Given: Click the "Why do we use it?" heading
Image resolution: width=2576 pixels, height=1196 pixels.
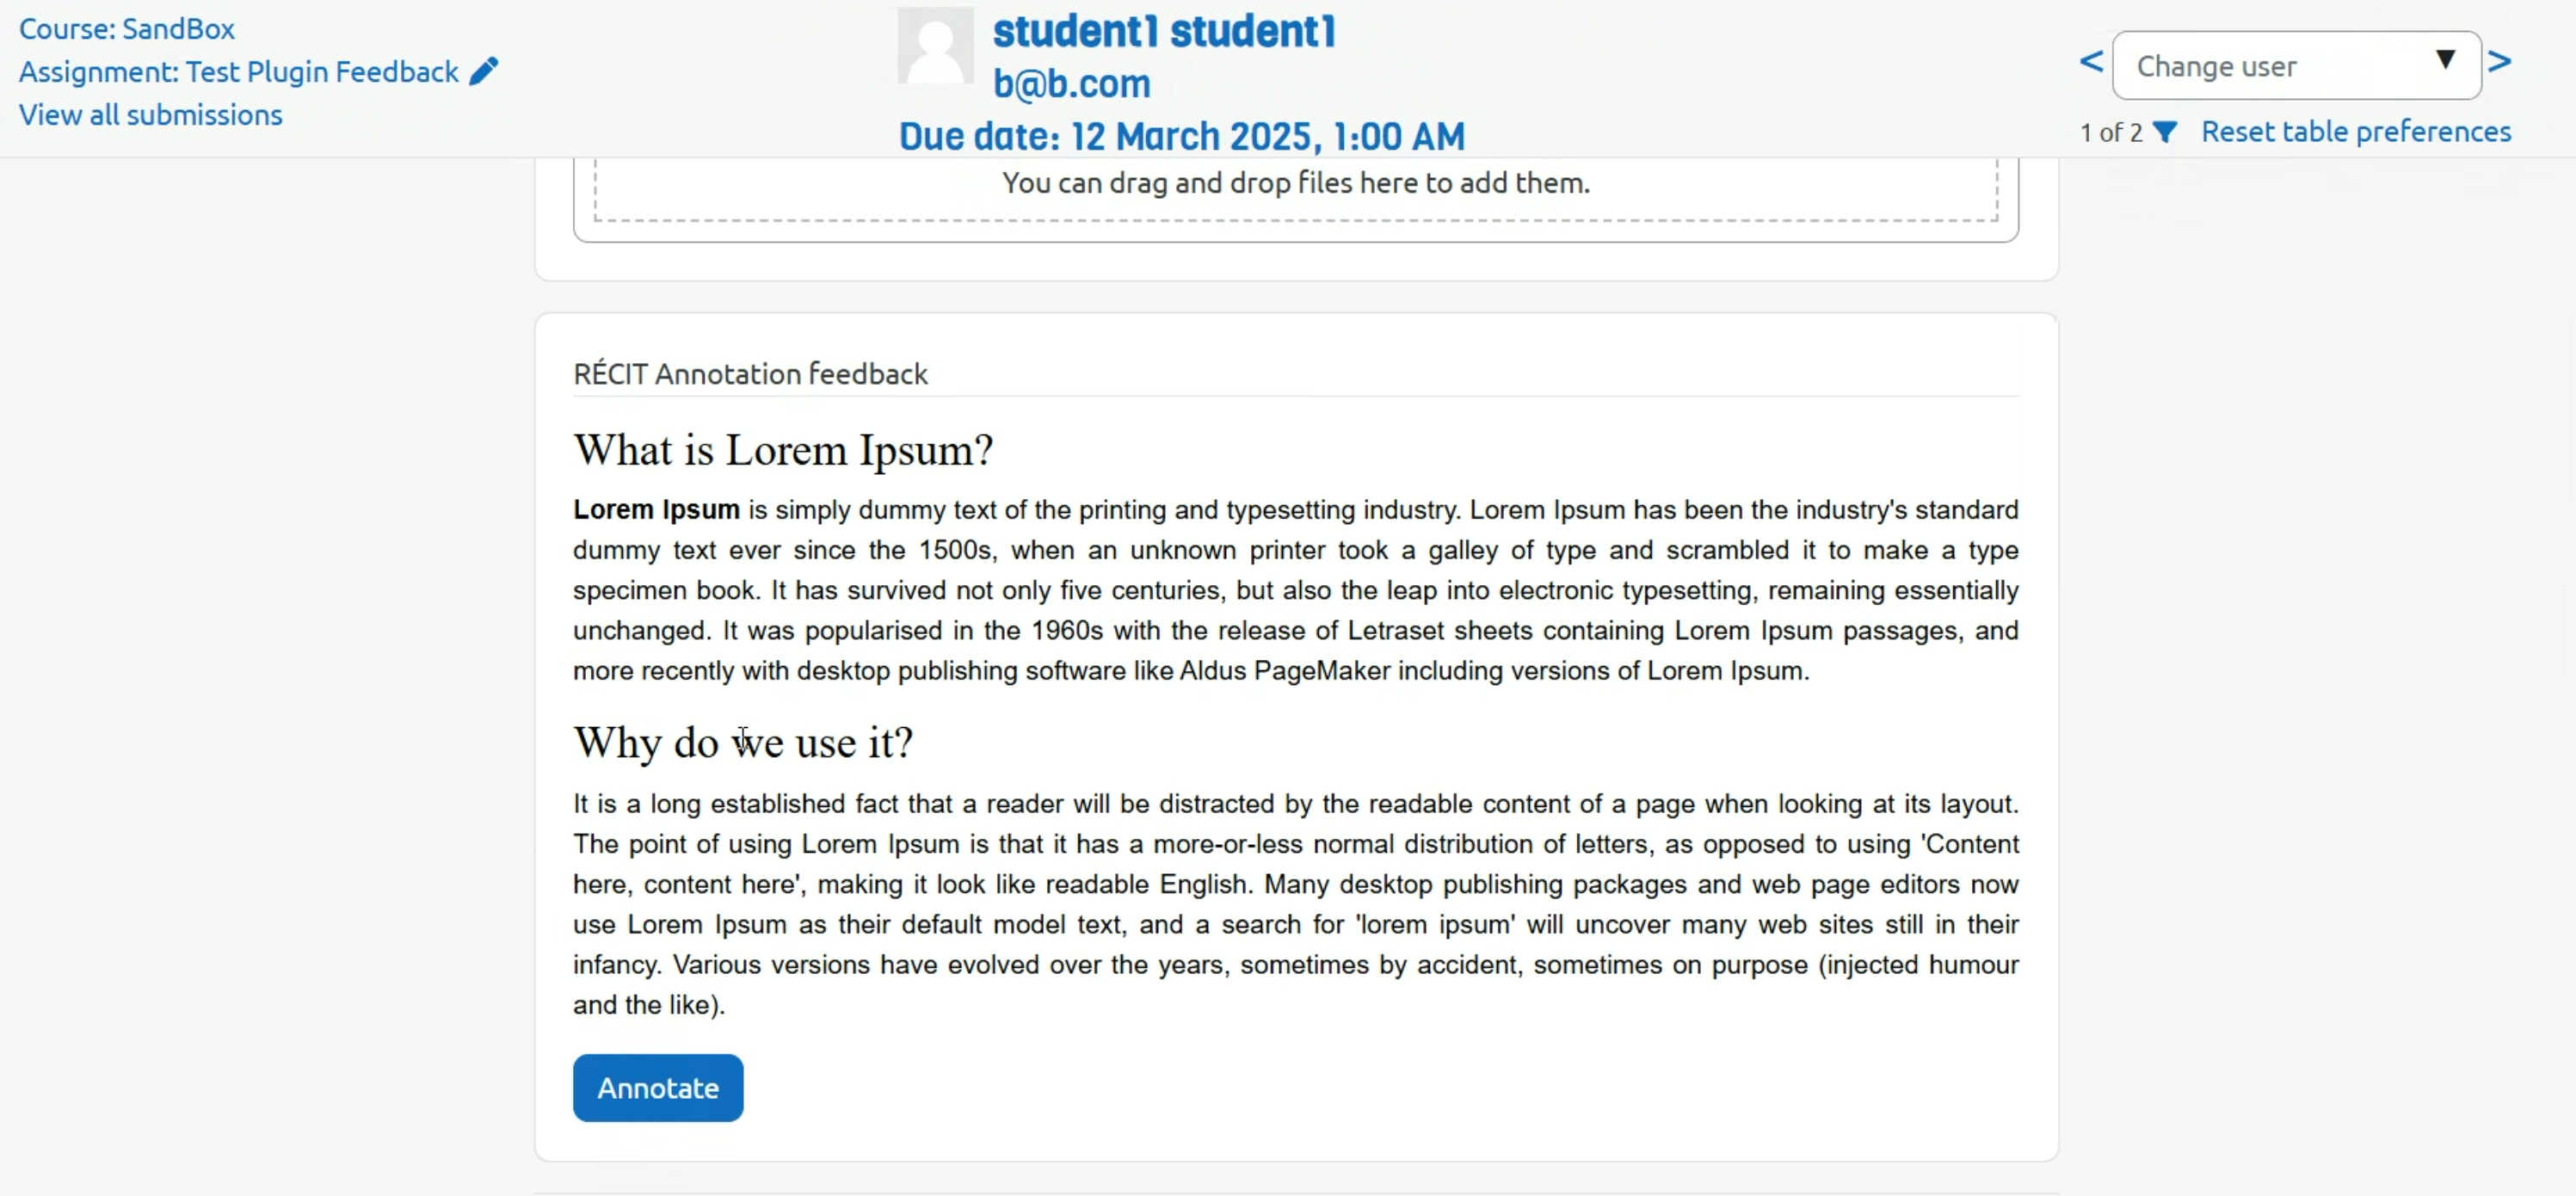Looking at the screenshot, I should click(743, 743).
